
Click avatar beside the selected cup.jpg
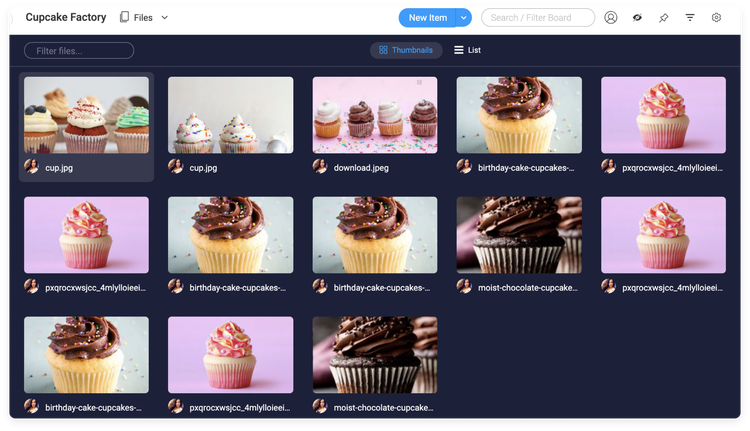coord(32,166)
